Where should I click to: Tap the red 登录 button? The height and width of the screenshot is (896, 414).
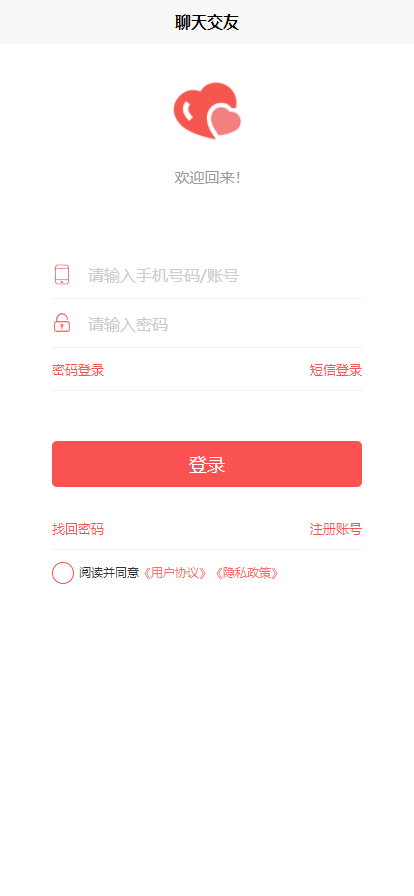(207, 464)
